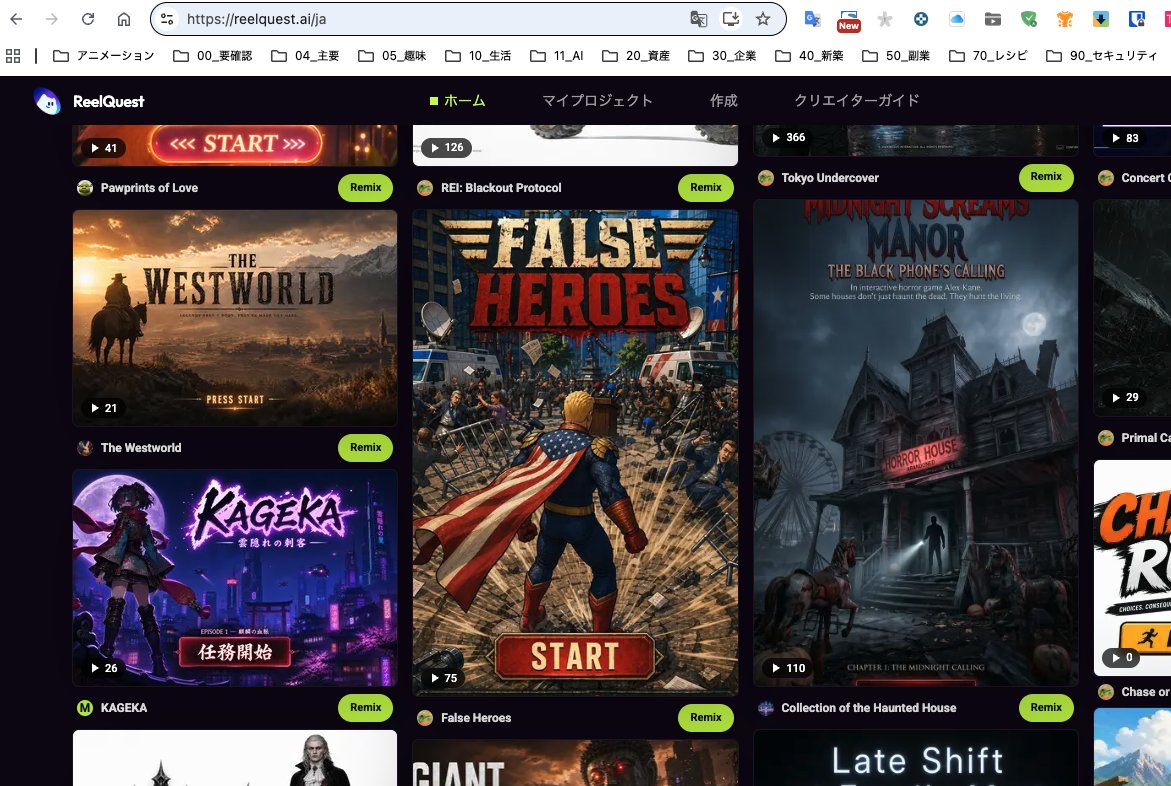
Task: Reload the page
Action: [x=87, y=19]
